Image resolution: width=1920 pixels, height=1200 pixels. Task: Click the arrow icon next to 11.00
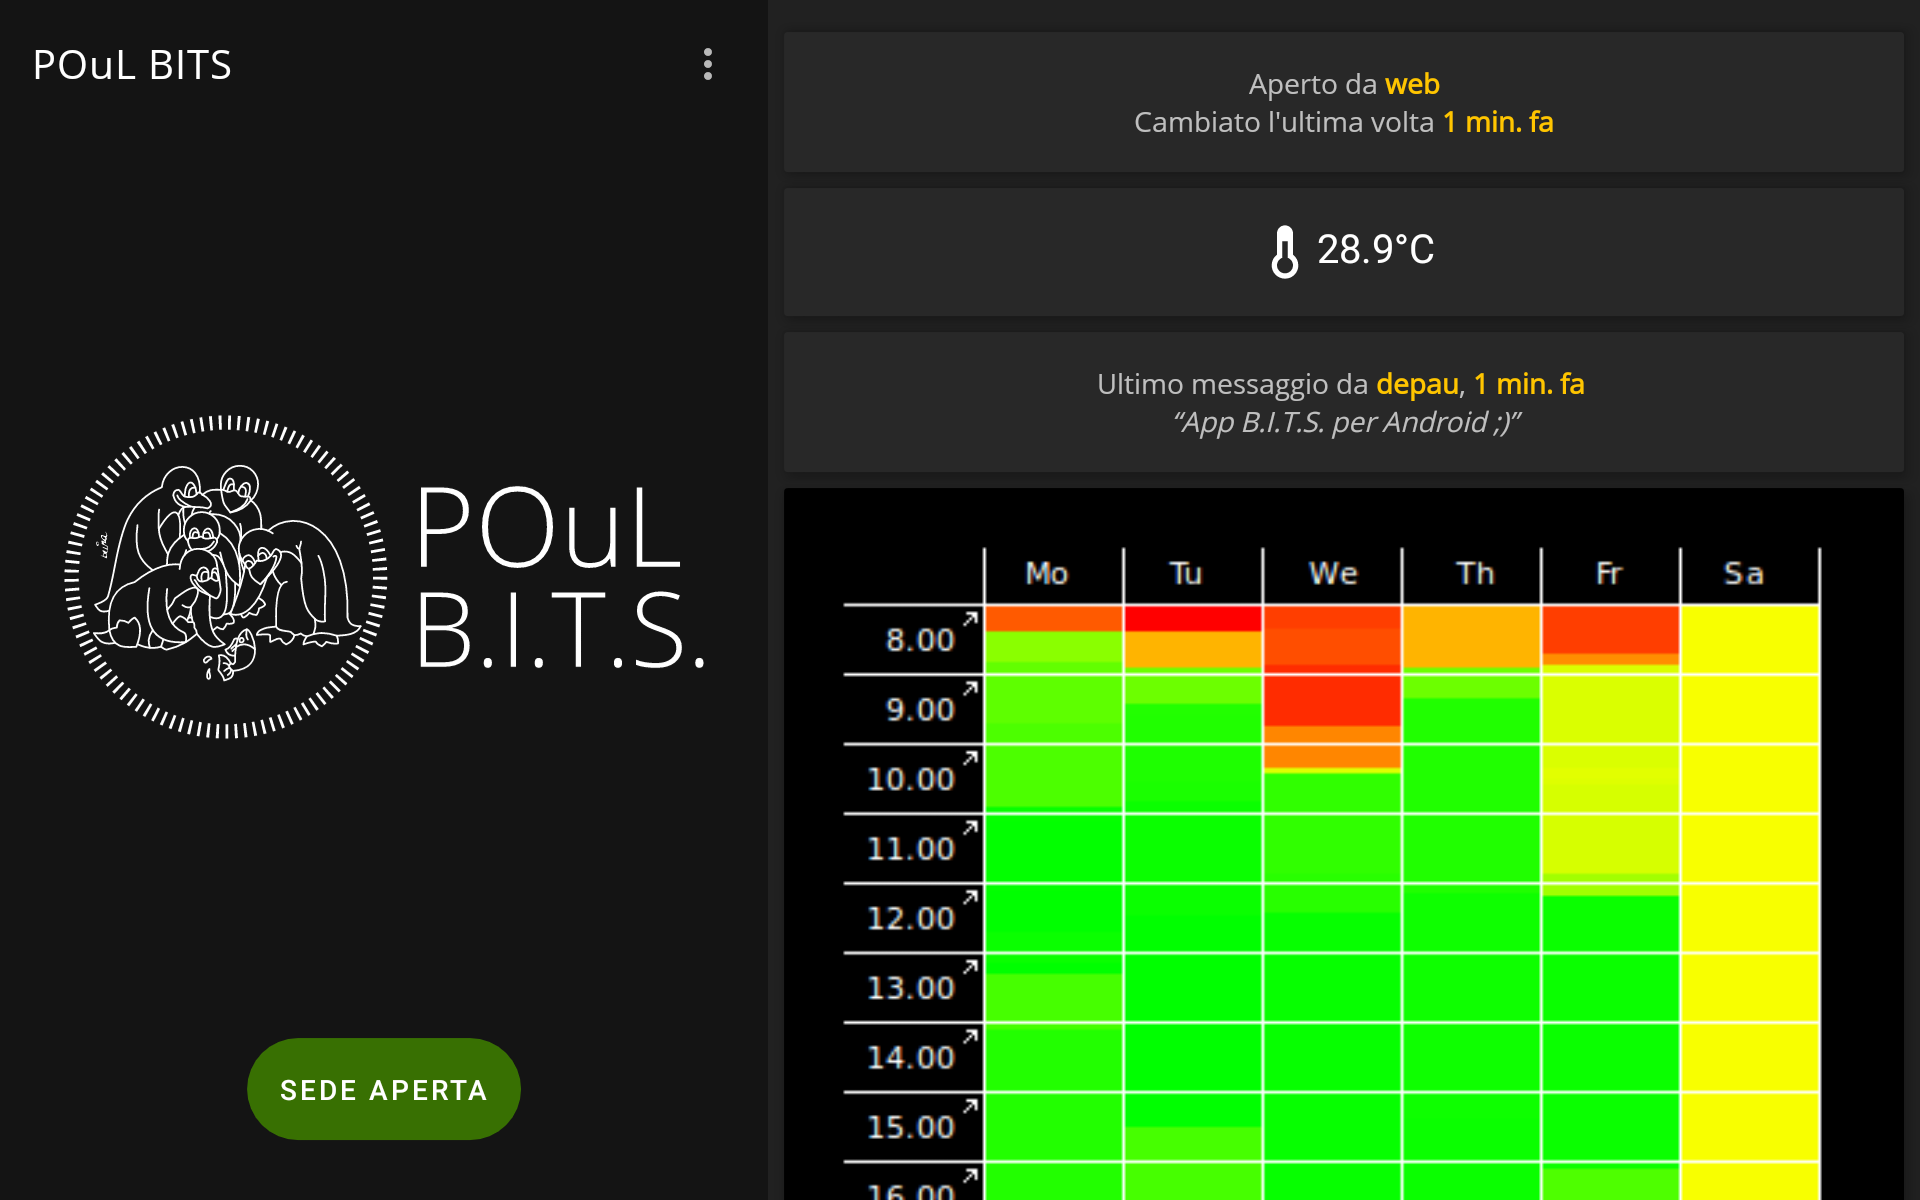pyautogui.click(x=970, y=827)
